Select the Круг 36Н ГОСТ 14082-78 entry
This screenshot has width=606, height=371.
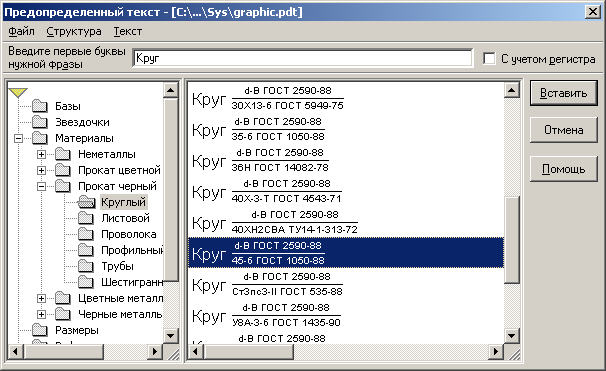(x=346, y=160)
